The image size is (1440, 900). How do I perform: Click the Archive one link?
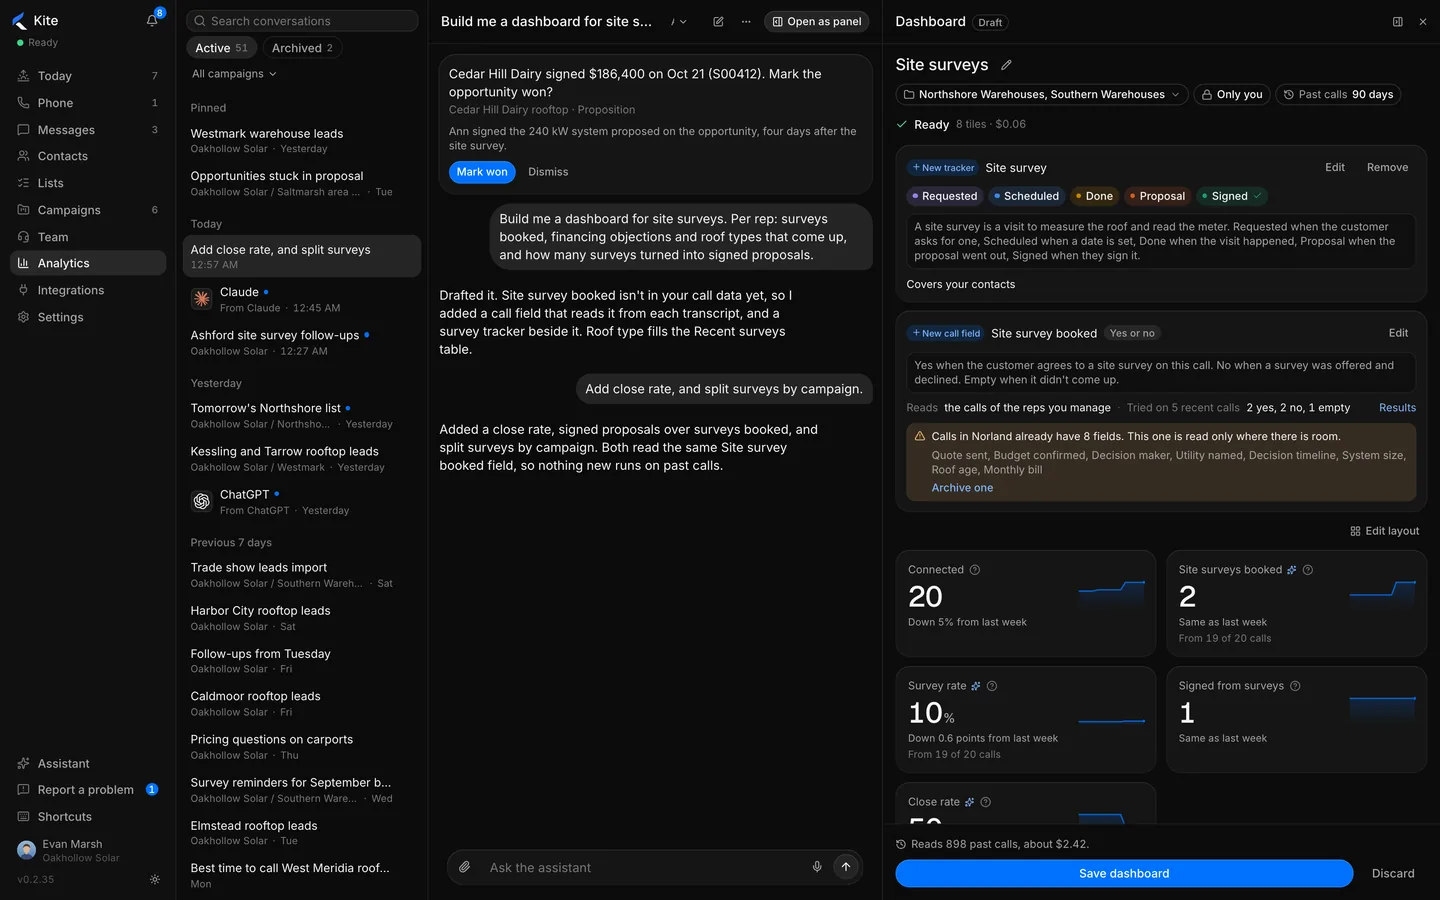962,488
